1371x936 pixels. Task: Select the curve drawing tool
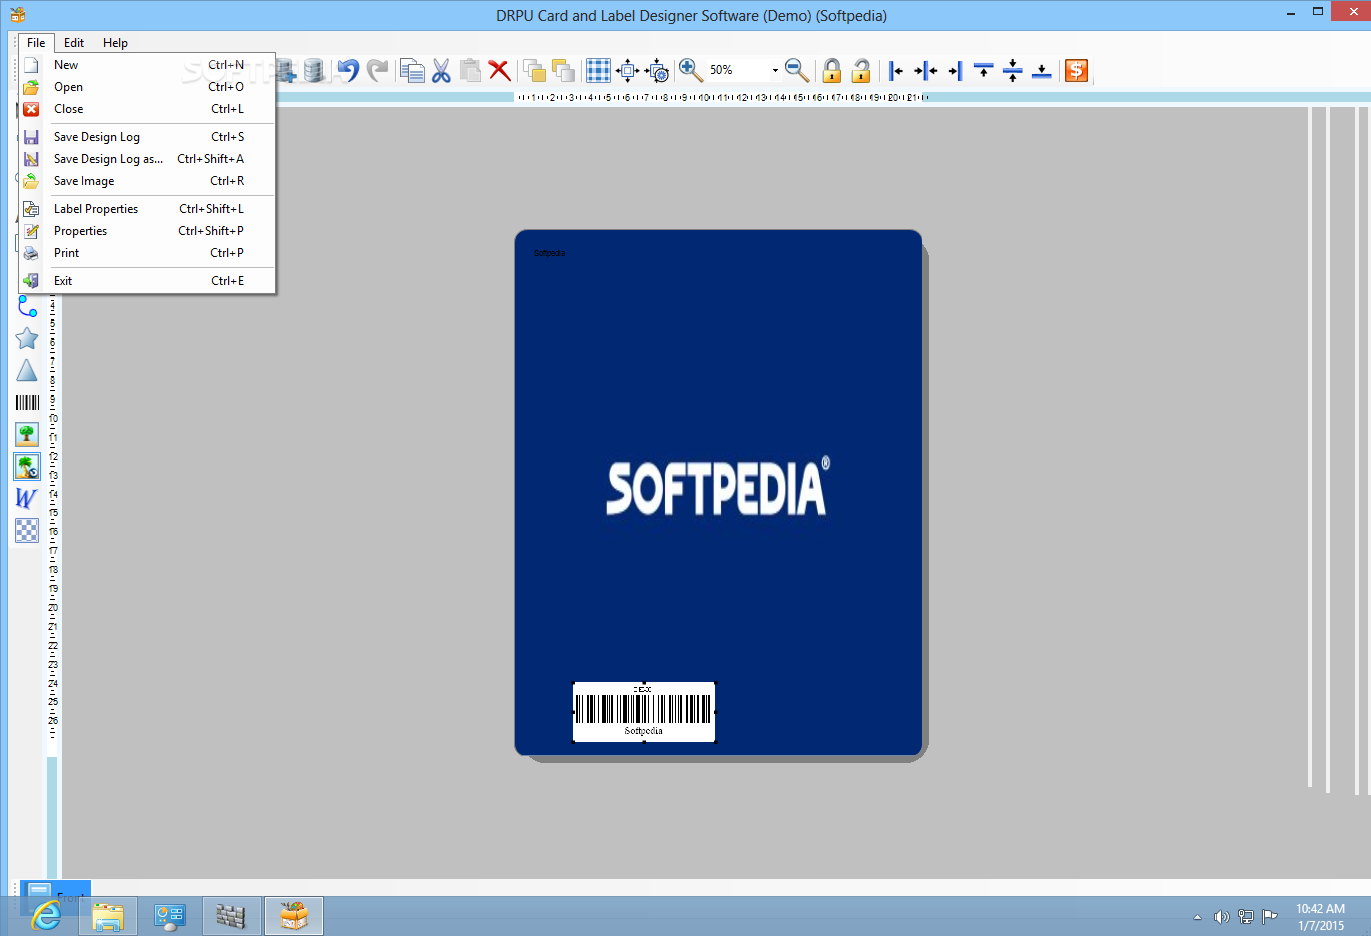point(27,307)
